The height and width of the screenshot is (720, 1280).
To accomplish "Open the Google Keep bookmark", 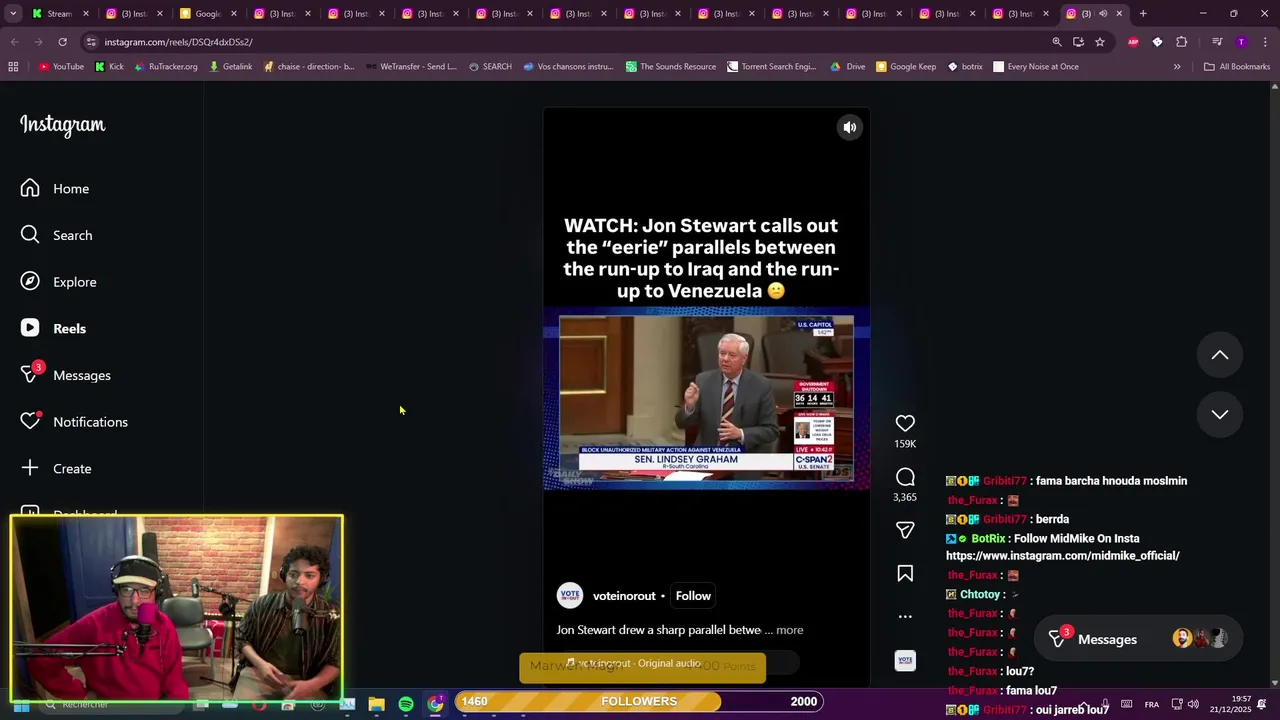I will click(906, 67).
